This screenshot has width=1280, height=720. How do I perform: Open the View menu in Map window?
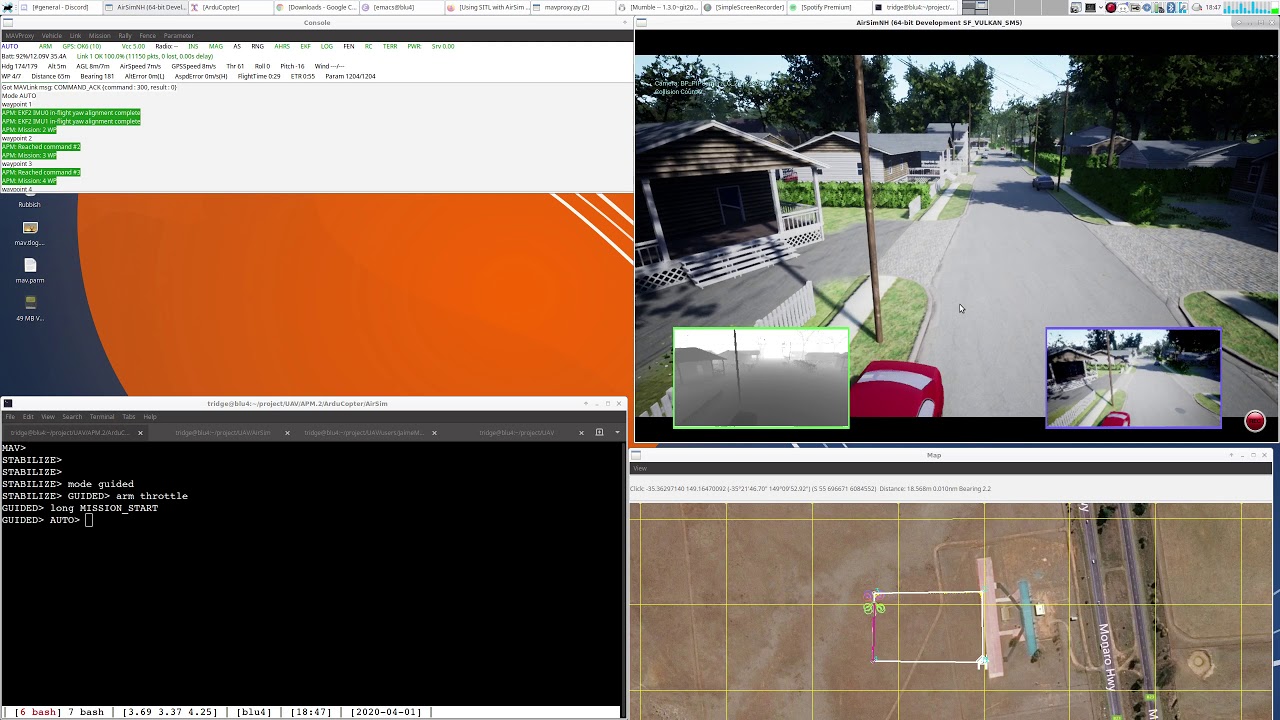pyautogui.click(x=640, y=468)
